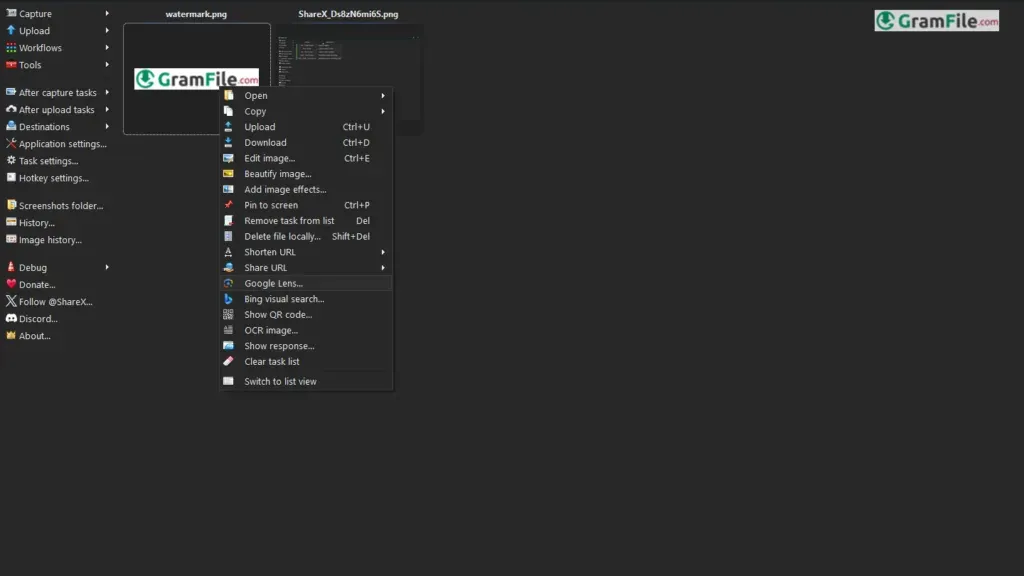Click the Tools toolbox icon
Image resolution: width=1024 pixels, height=576 pixels.
coord(11,65)
